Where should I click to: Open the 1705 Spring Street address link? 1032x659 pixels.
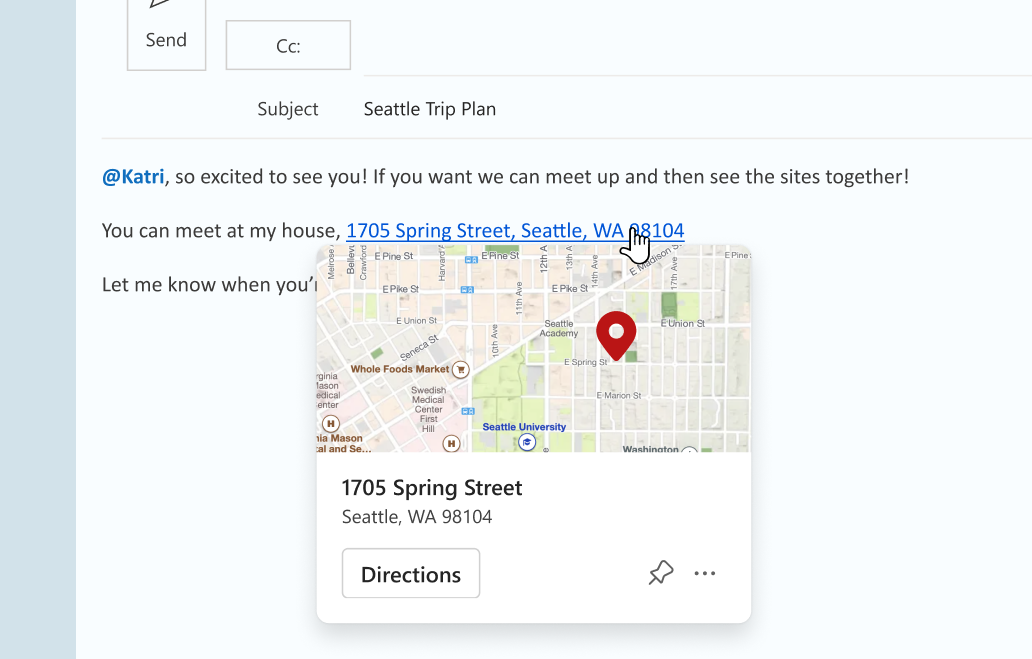[x=515, y=230]
